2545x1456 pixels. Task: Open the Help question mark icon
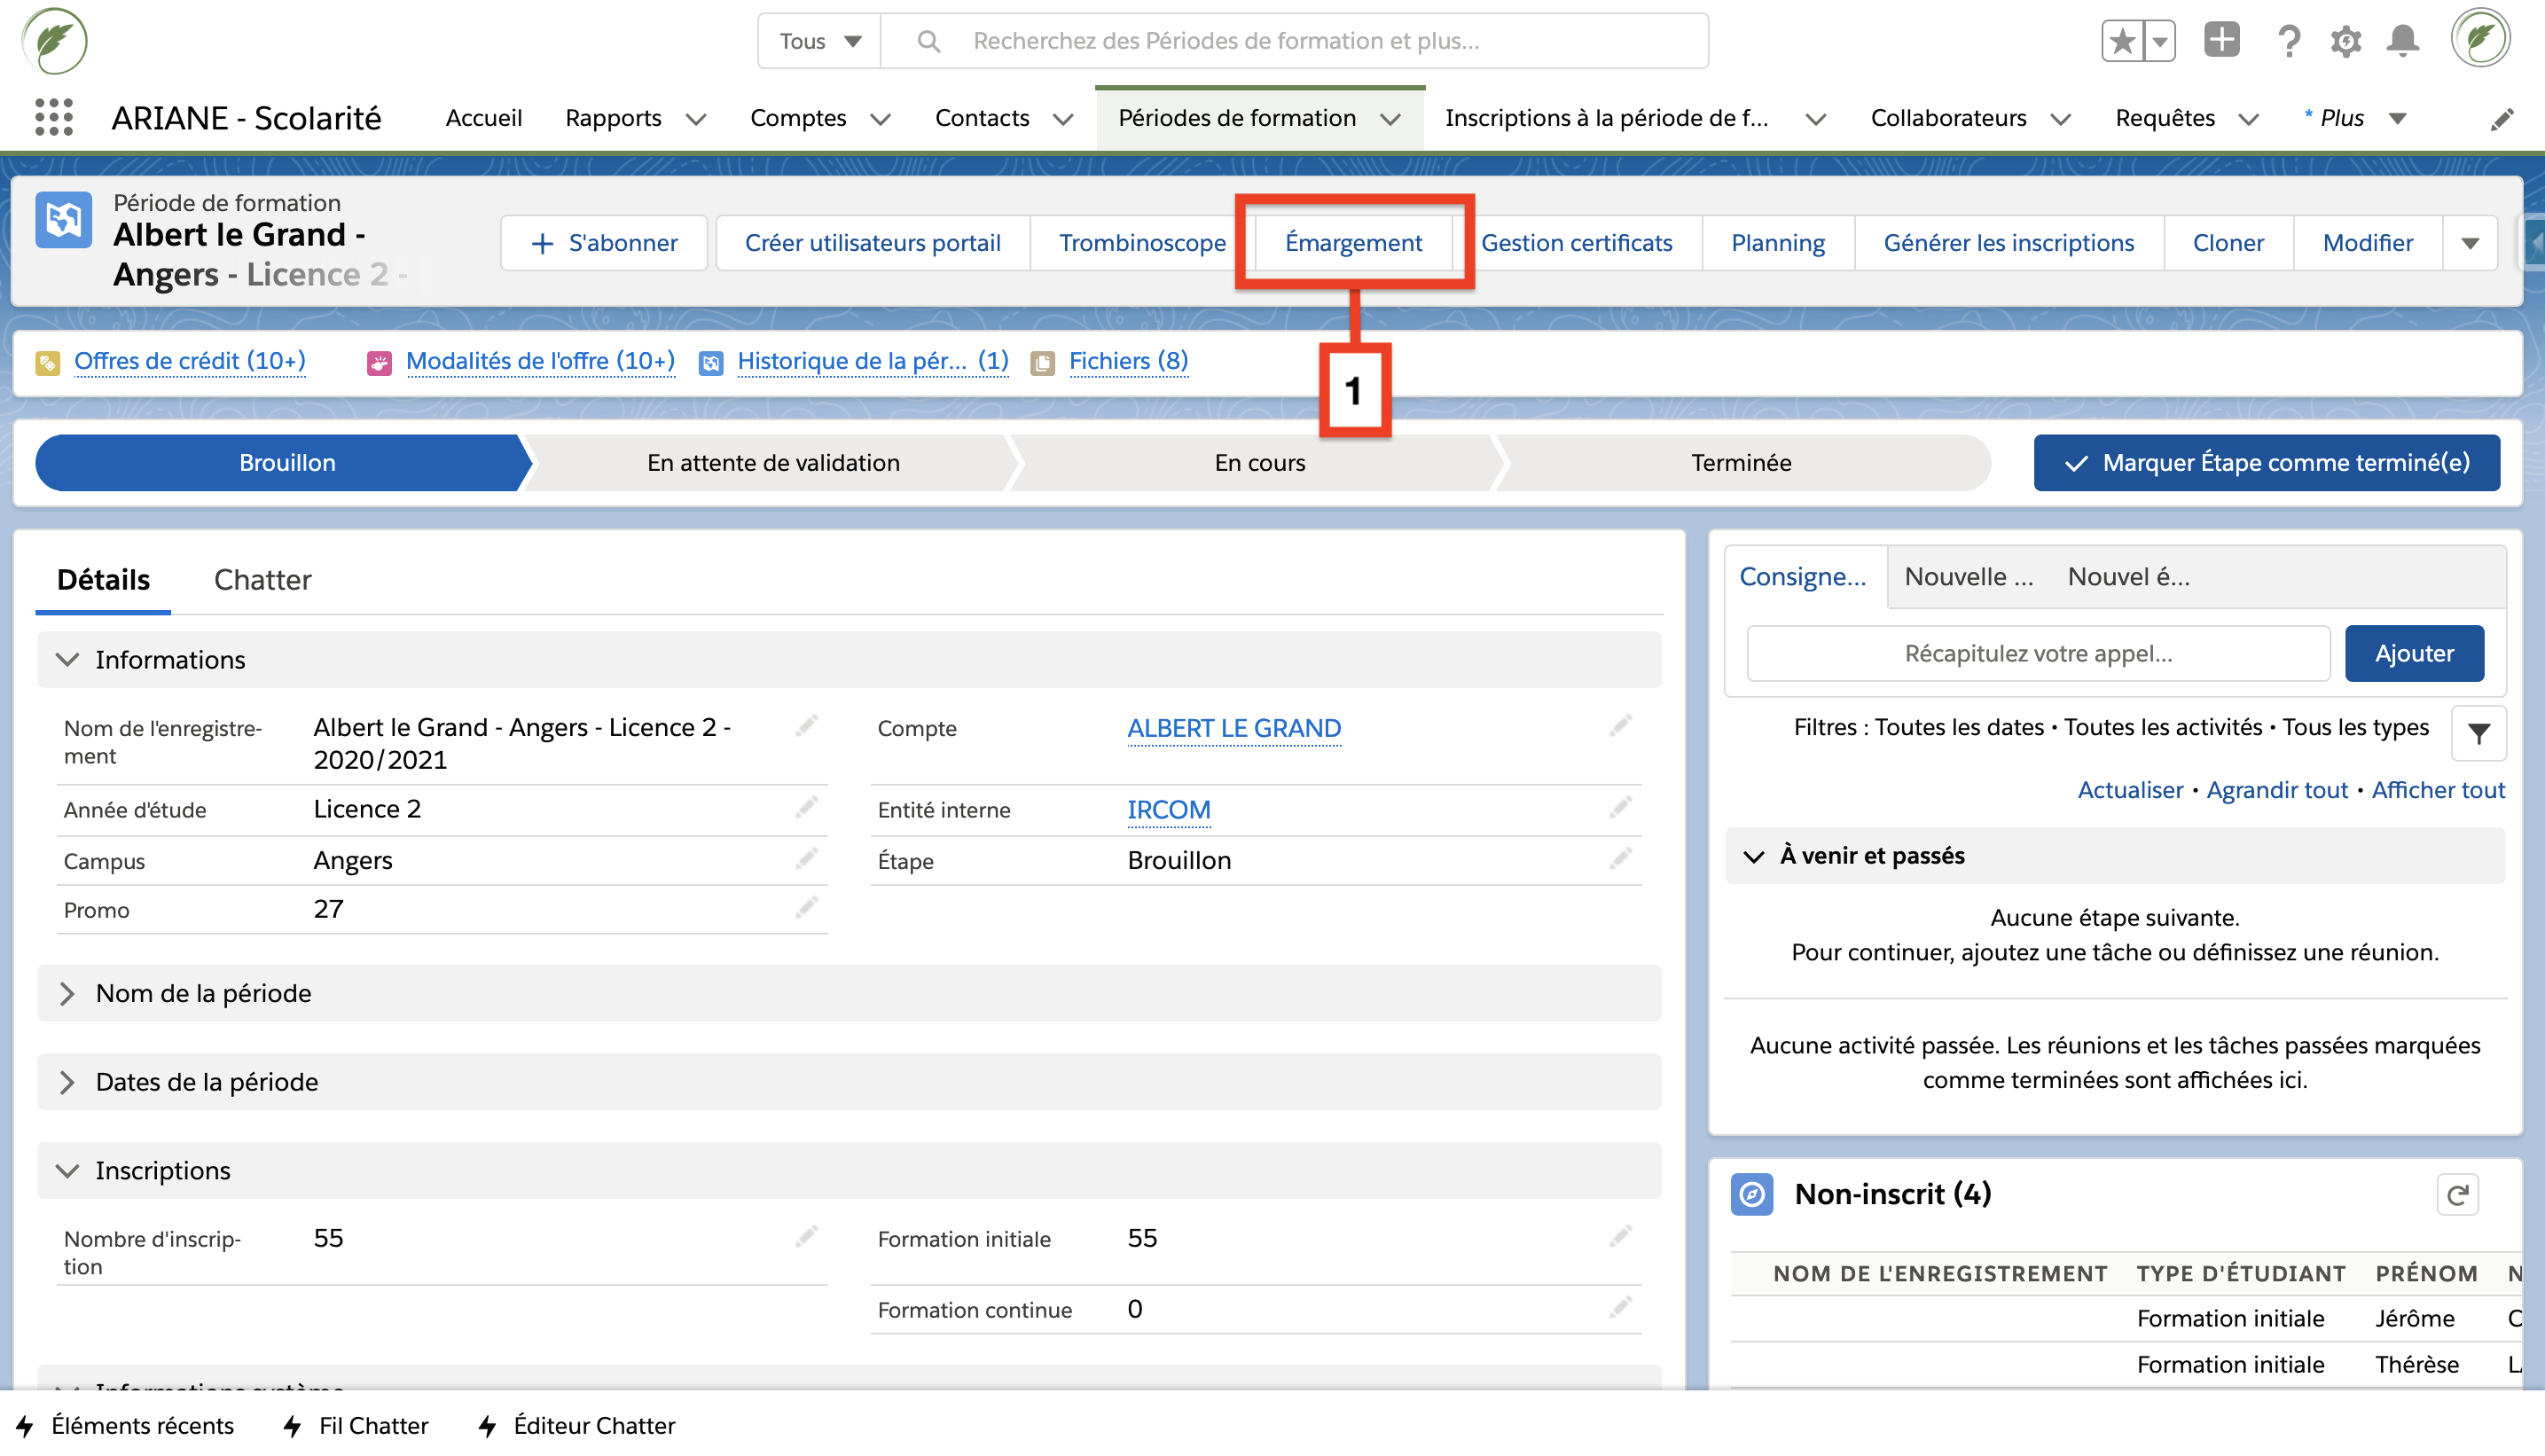coord(2288,41)
